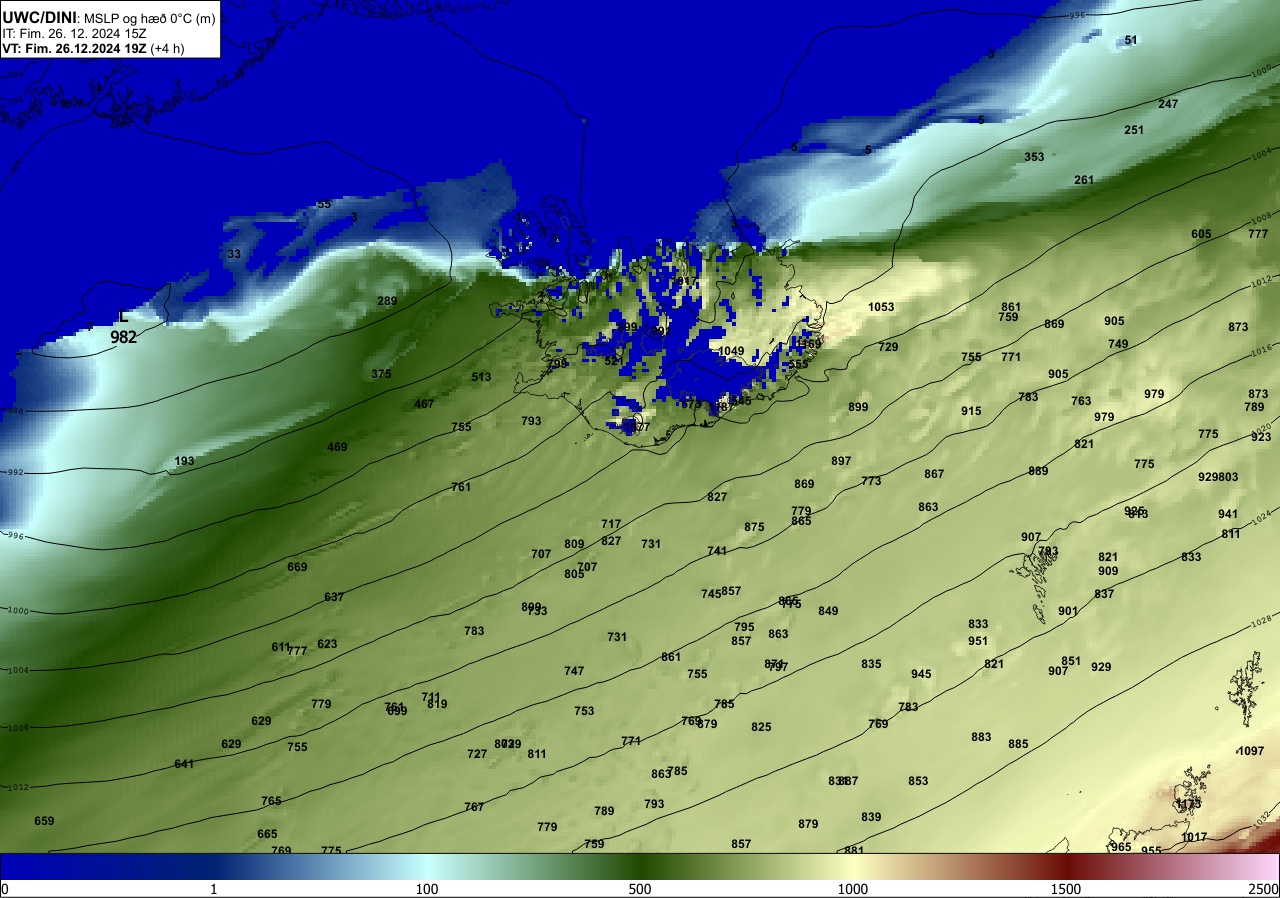Image resolution: width=1280 pixels, height=898 pixels.
Task: Click the value 897
Action: [841, 461]
